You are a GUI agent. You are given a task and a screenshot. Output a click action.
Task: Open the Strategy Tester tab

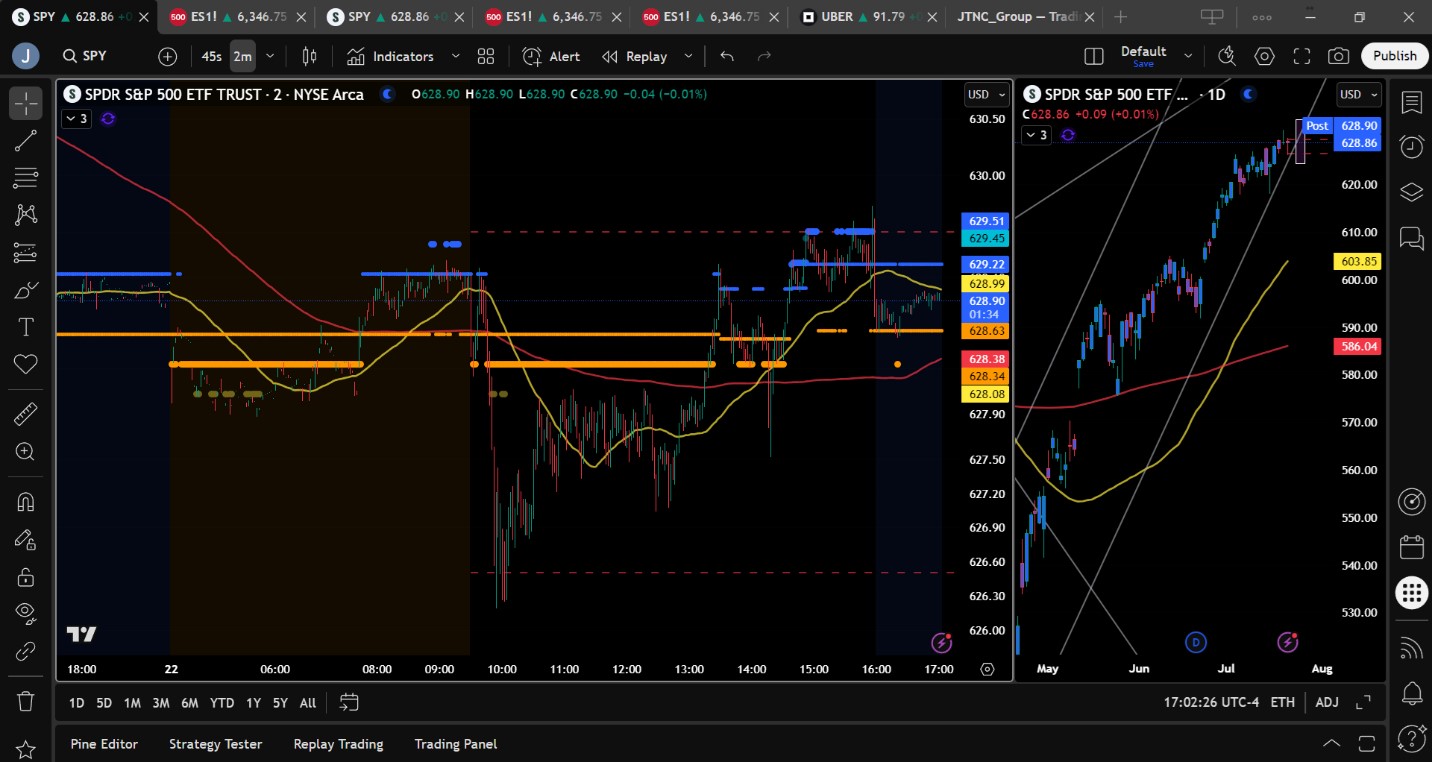pyautogui.click(x=216, y=744)
